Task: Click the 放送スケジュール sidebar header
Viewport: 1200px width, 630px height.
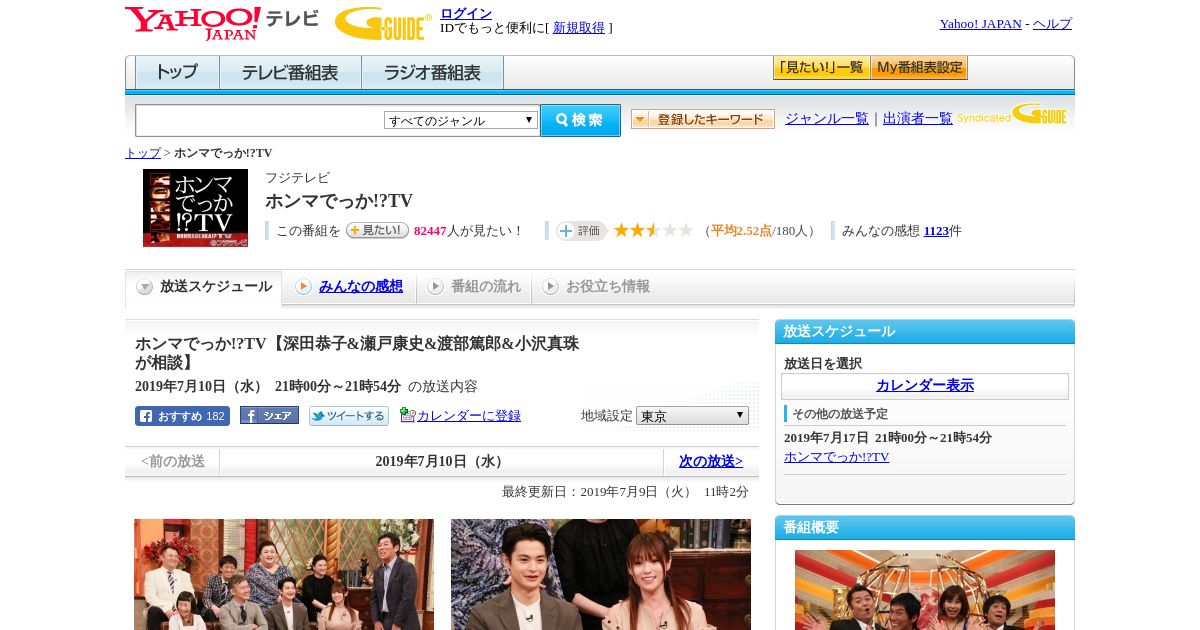Action: click(x=925, y=331)
